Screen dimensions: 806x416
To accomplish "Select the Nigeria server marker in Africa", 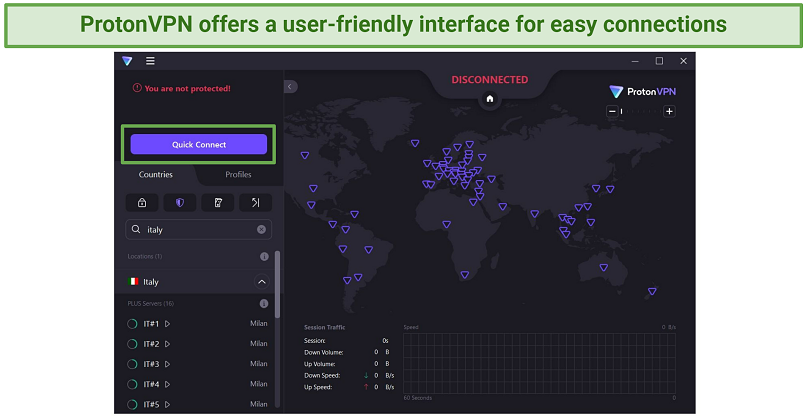I will click(x=447, y=224).
